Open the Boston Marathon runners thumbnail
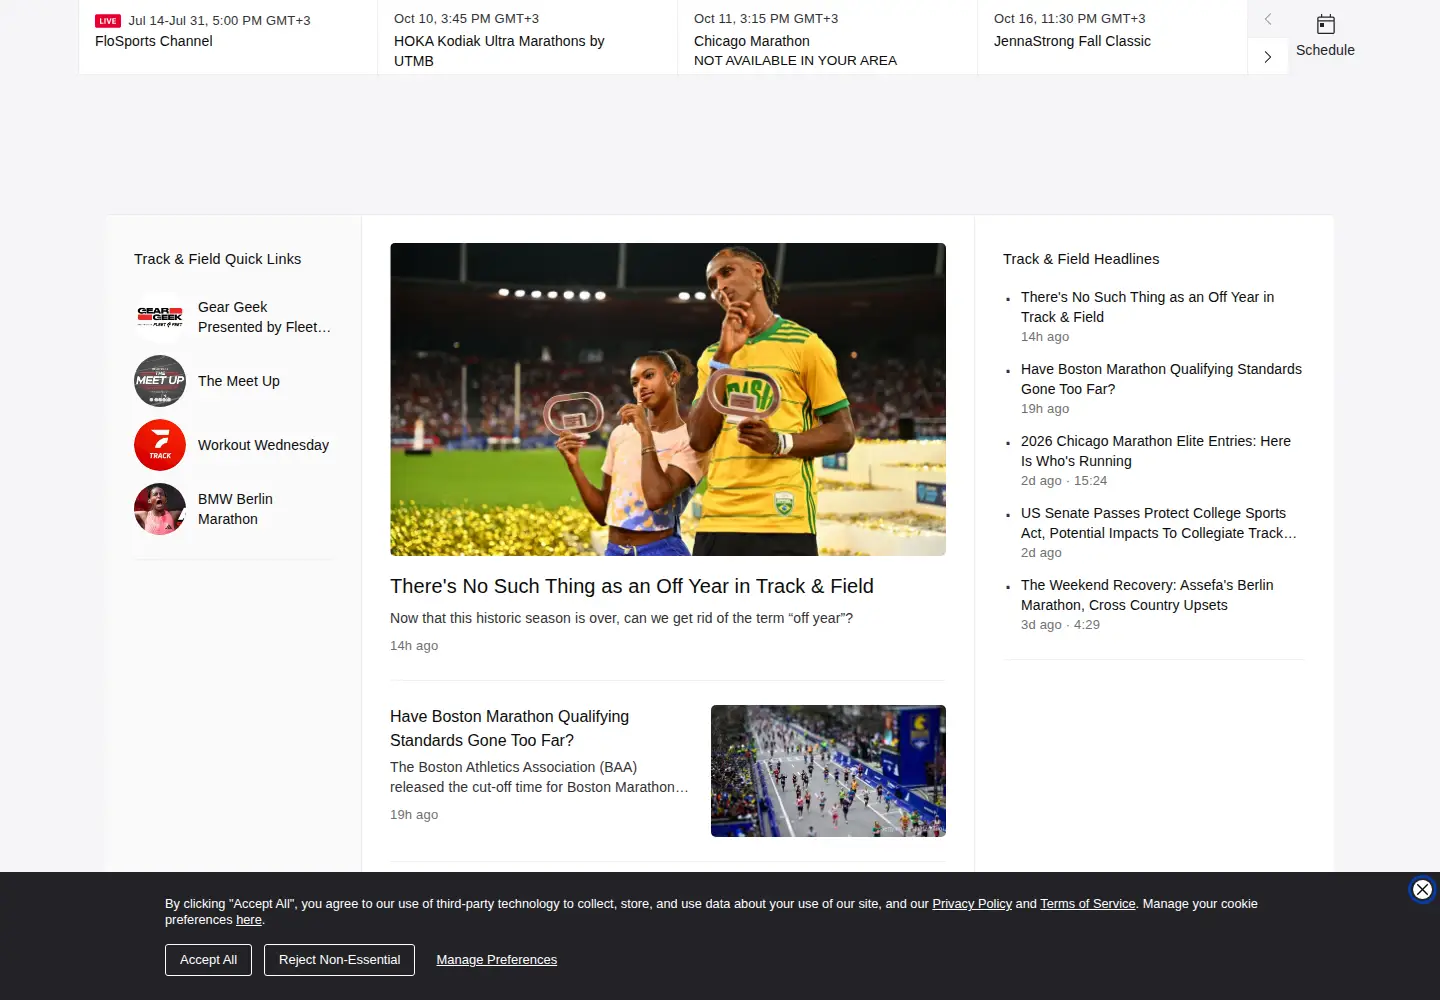This screenshot has height=1000, width=1440. (828, 771)
